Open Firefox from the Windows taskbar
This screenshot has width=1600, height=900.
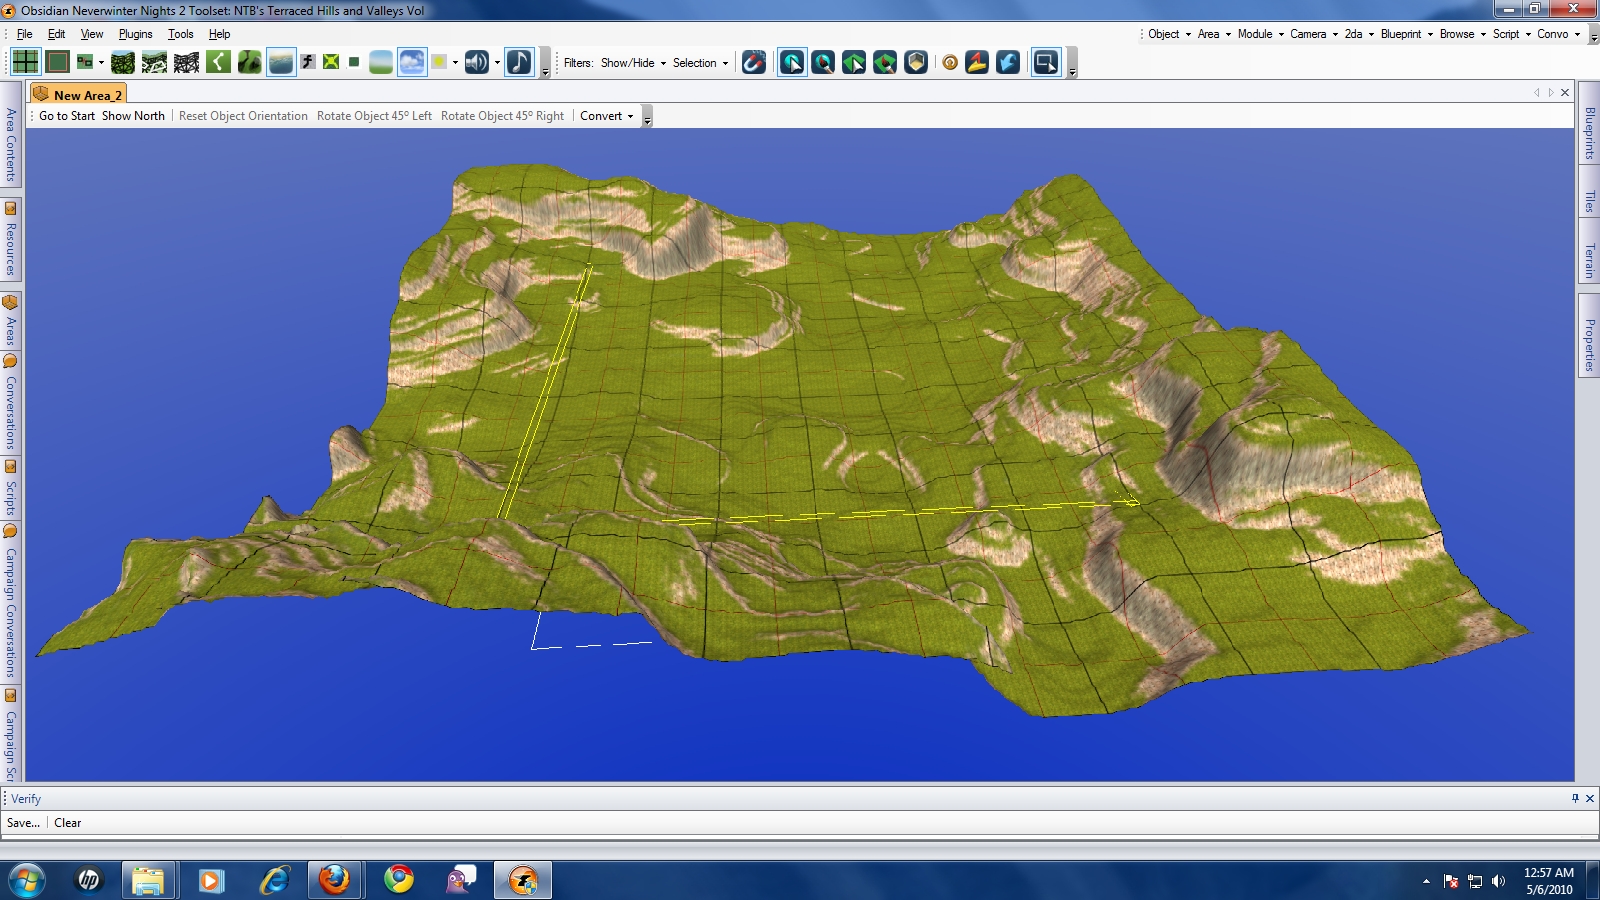(334, 880)
